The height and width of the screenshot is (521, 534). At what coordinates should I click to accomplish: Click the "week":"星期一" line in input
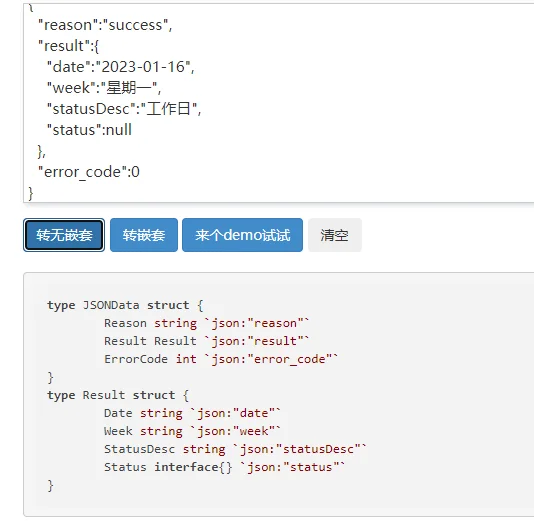104,88
